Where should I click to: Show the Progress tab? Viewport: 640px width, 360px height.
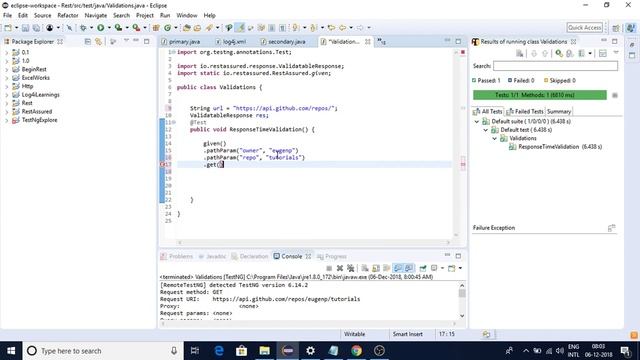click(x=332, y=256)
